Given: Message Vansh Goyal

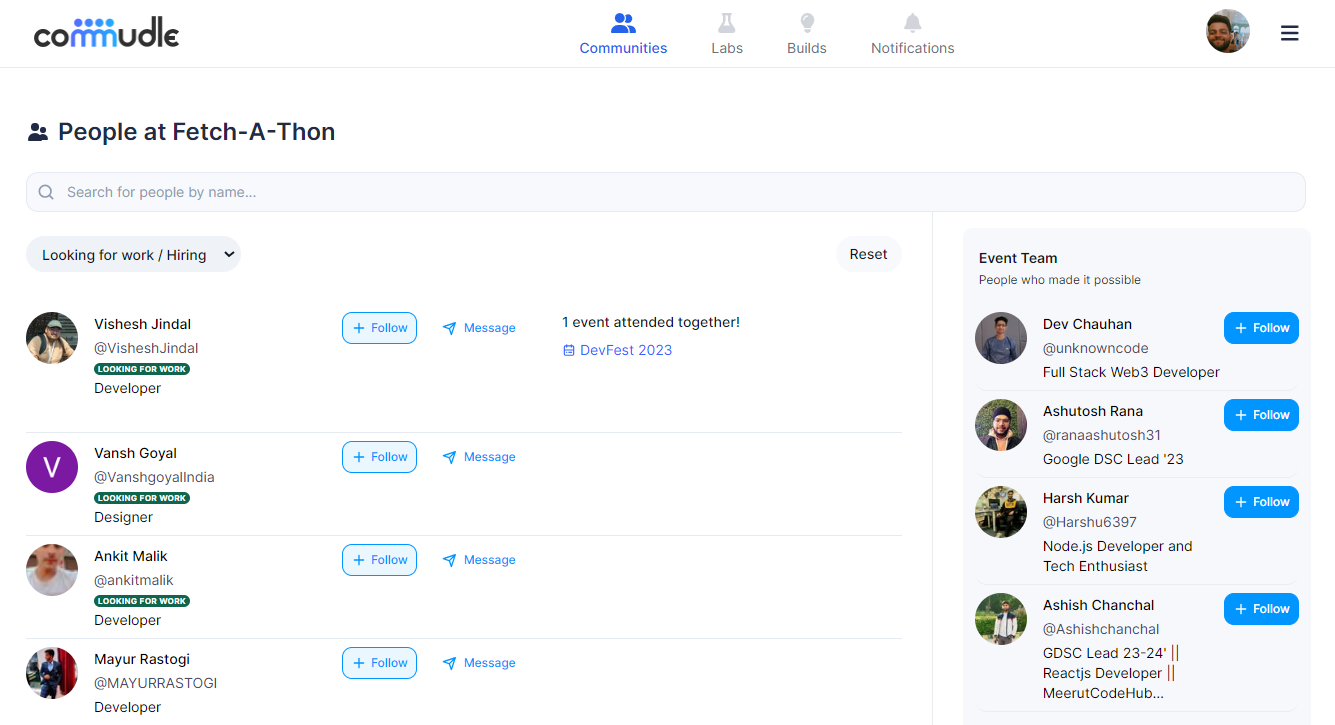Looking at the screenshot, I should 479,457.
